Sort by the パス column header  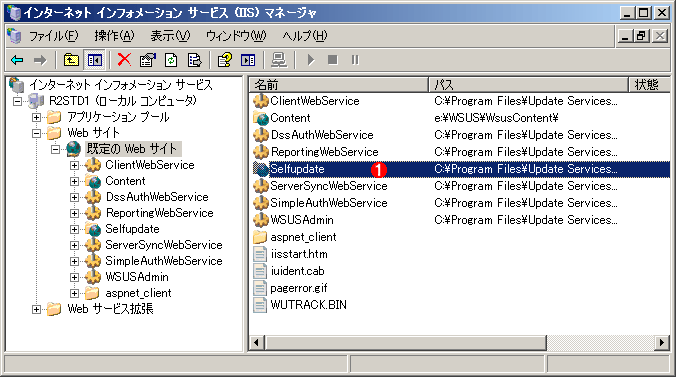tap(529, 85)
